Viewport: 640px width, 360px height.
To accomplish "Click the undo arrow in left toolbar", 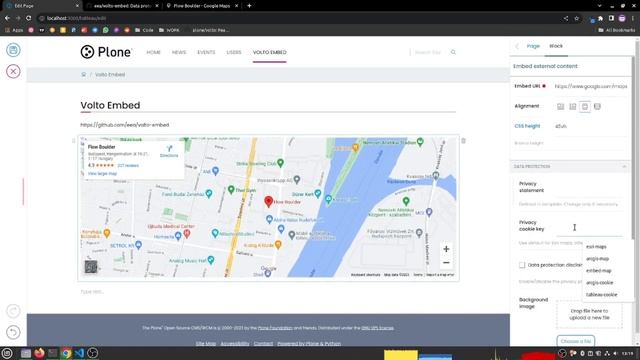I will [x=13, y=332].
